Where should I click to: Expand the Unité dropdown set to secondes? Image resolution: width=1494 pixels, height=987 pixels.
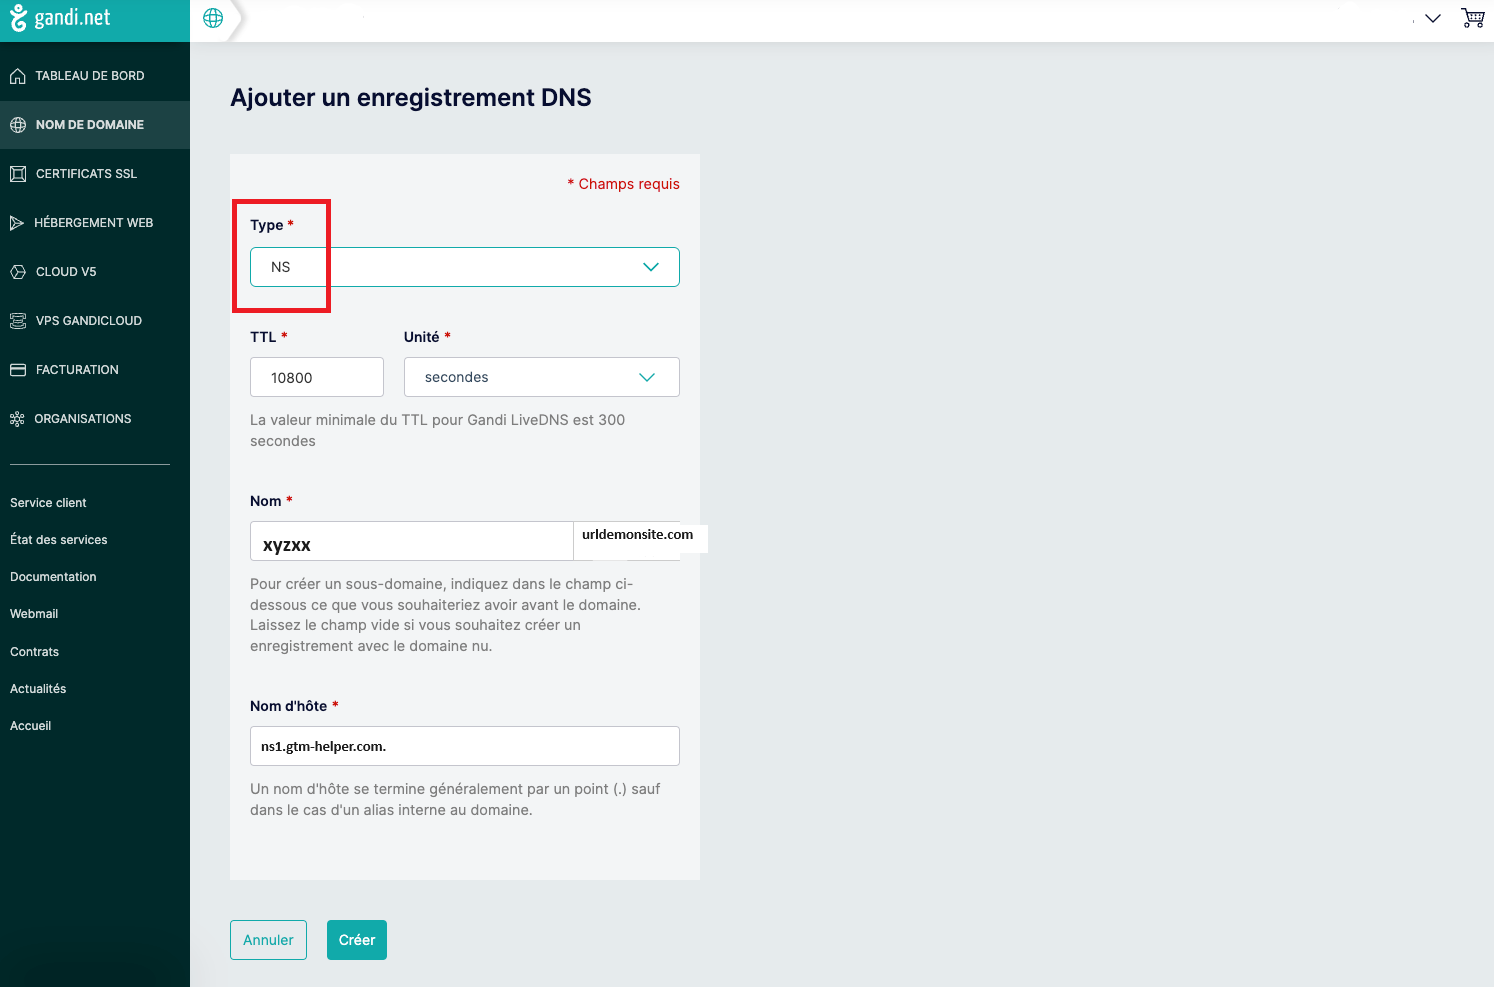[x=541, y=377]
